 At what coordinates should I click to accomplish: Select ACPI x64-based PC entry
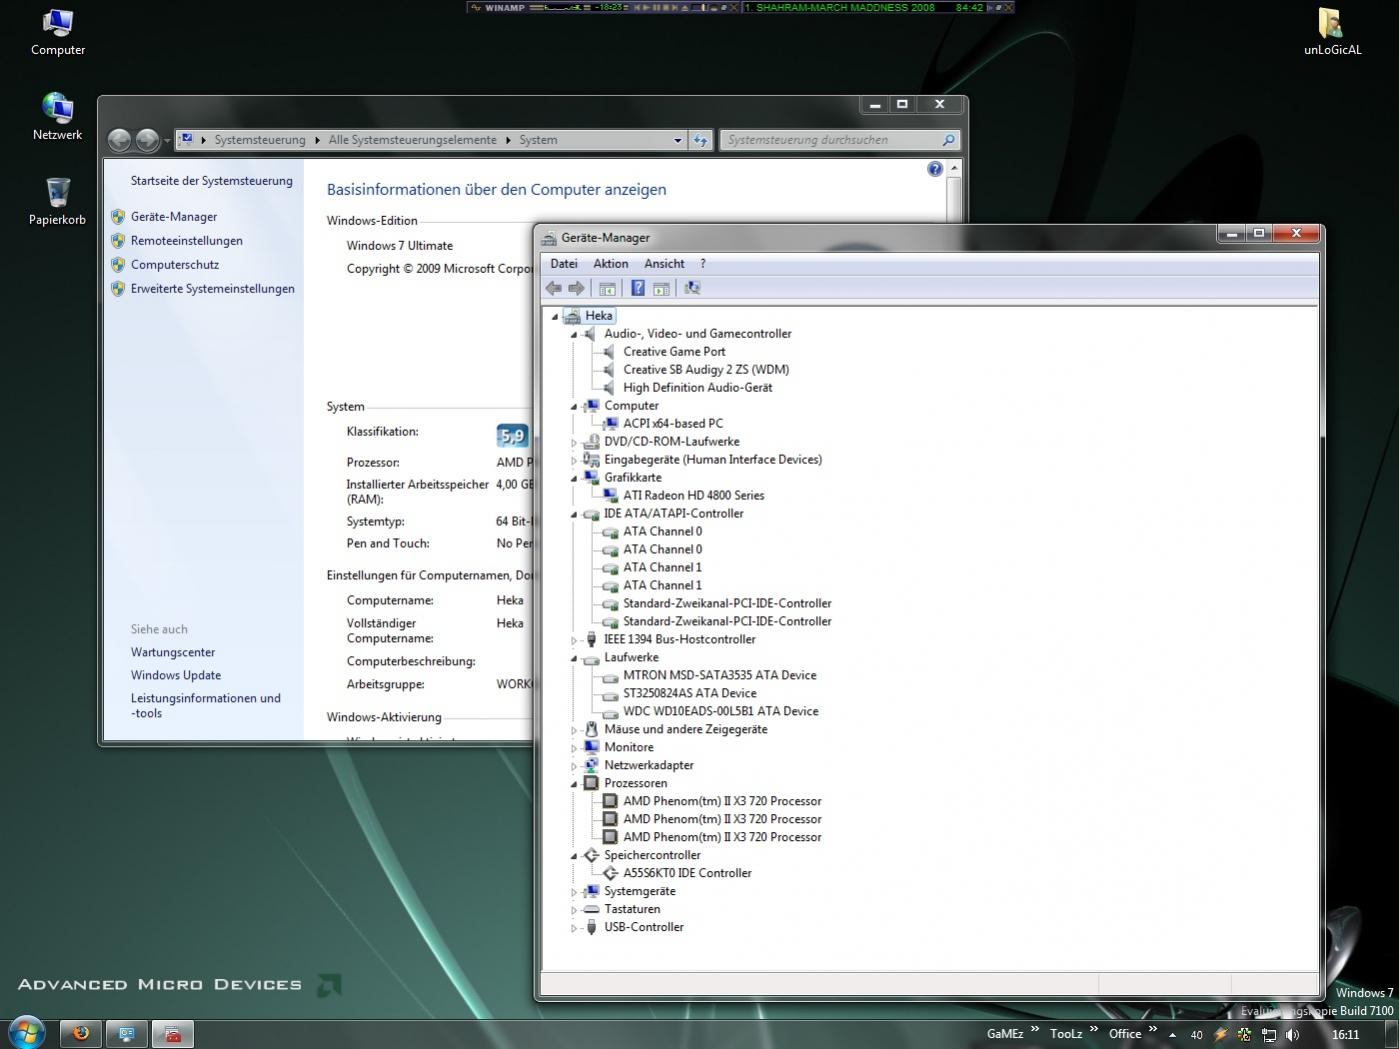tap(673, 423)
